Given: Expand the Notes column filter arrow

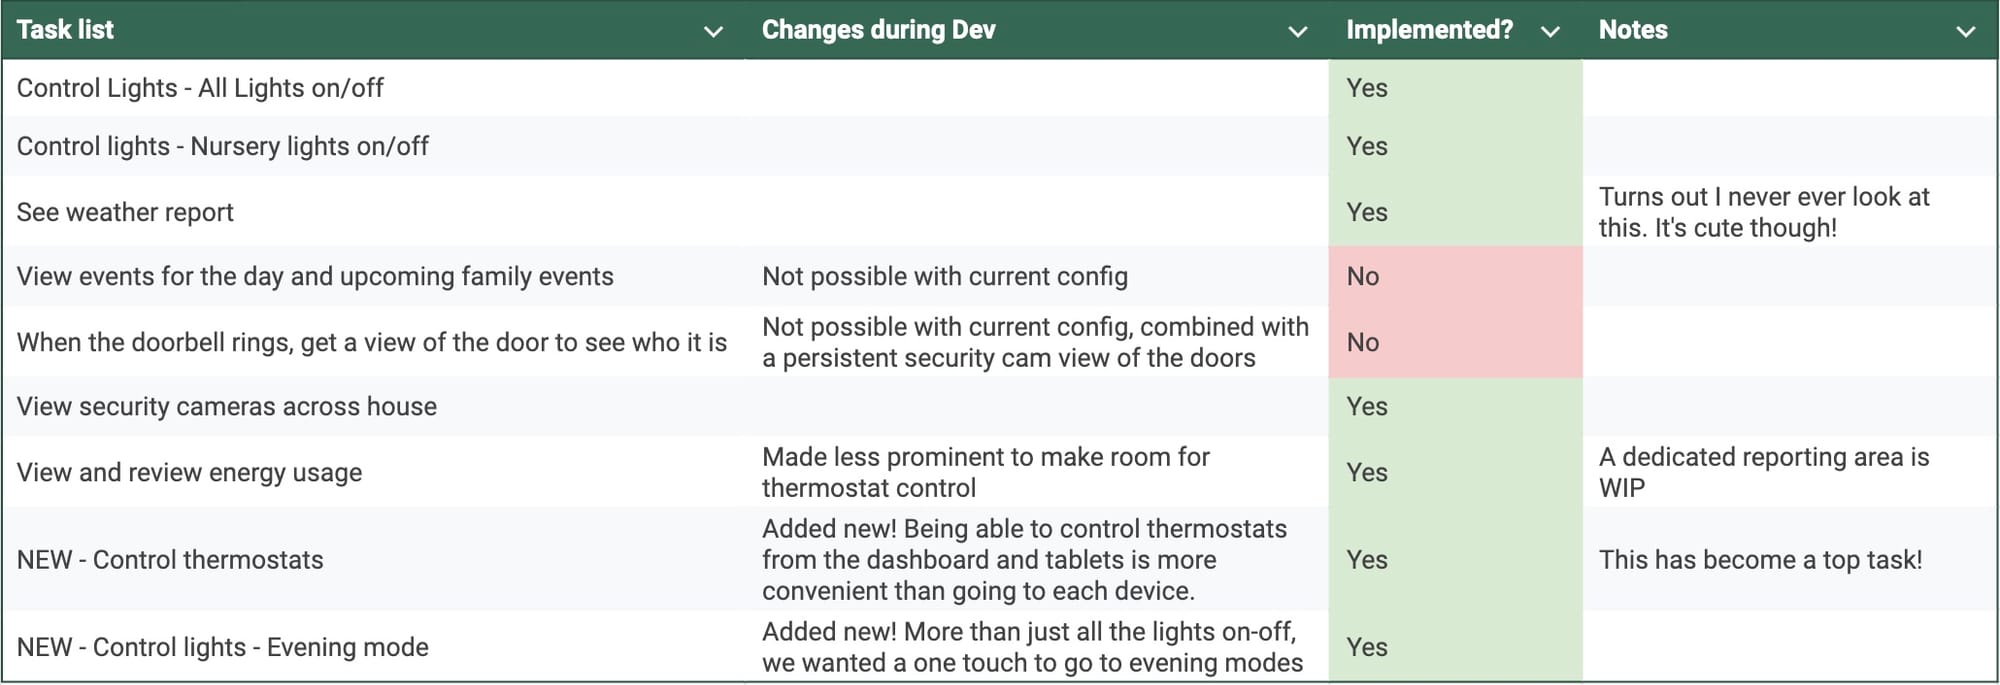Looking at the screenshot, I should click(1965, 32).
